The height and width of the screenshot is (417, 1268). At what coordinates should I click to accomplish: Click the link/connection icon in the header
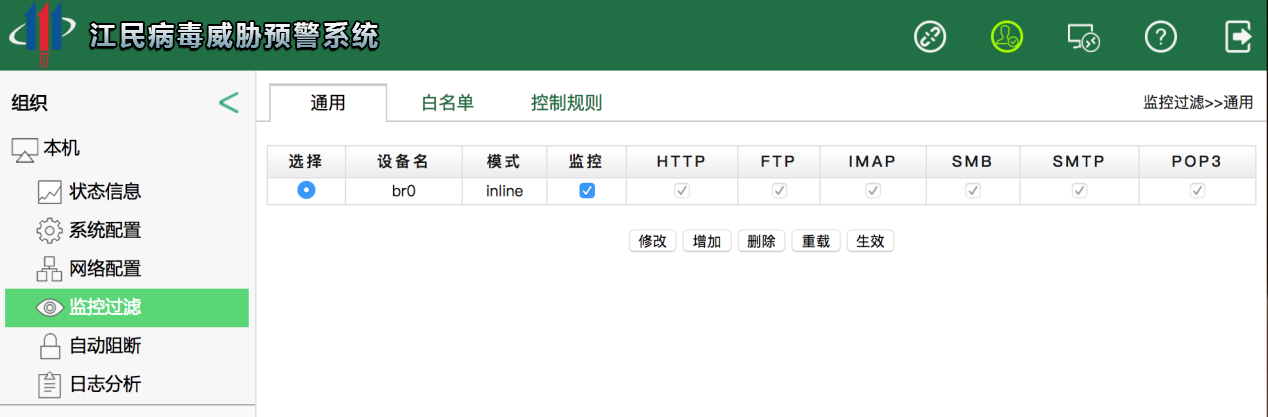click(930, 37)
